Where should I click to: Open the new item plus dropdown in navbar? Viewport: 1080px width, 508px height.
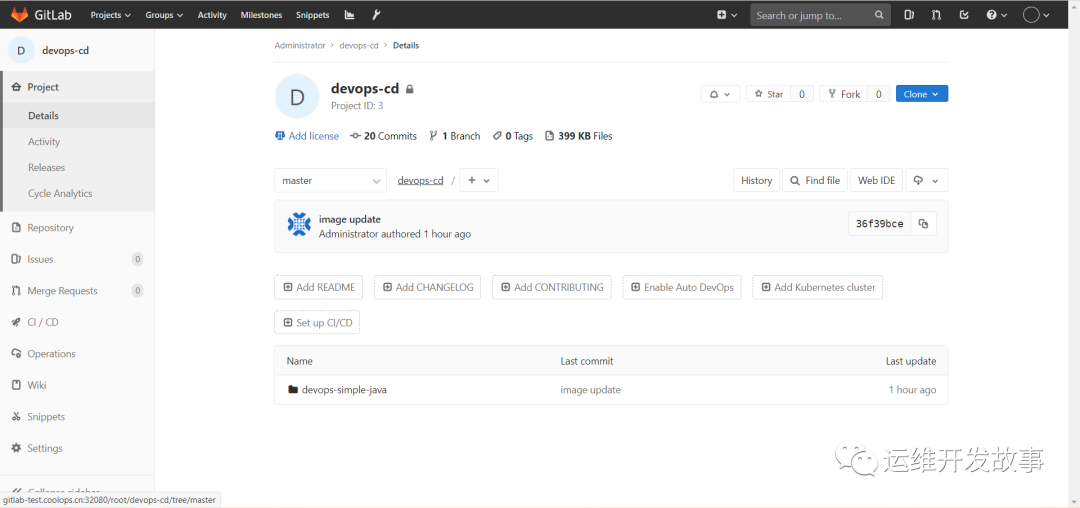pyautogui.click(x=727, y=14)
